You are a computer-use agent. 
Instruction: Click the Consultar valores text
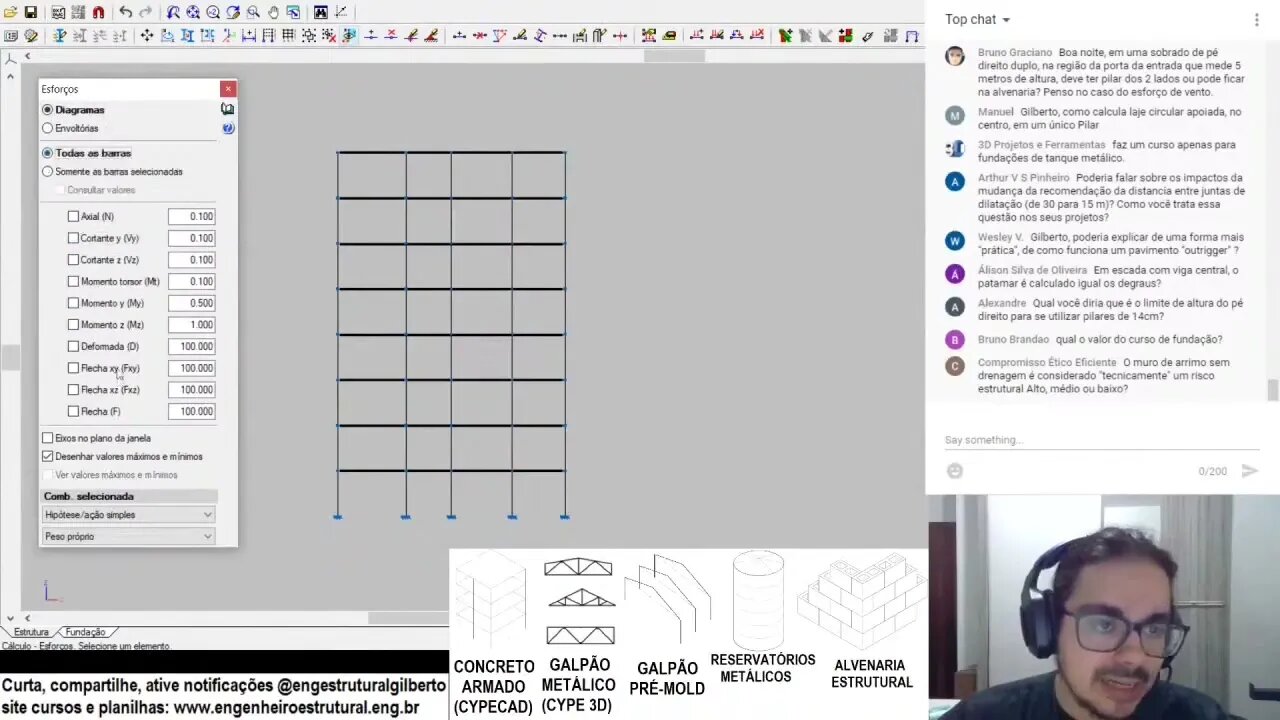tap(101, 190)
